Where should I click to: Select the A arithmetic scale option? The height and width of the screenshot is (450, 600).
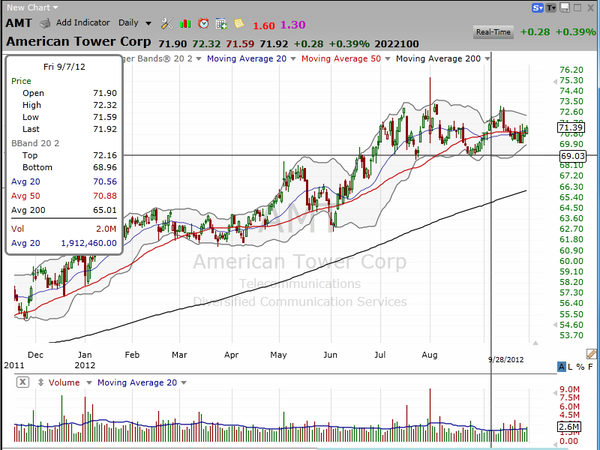click(x=561, y=367)
